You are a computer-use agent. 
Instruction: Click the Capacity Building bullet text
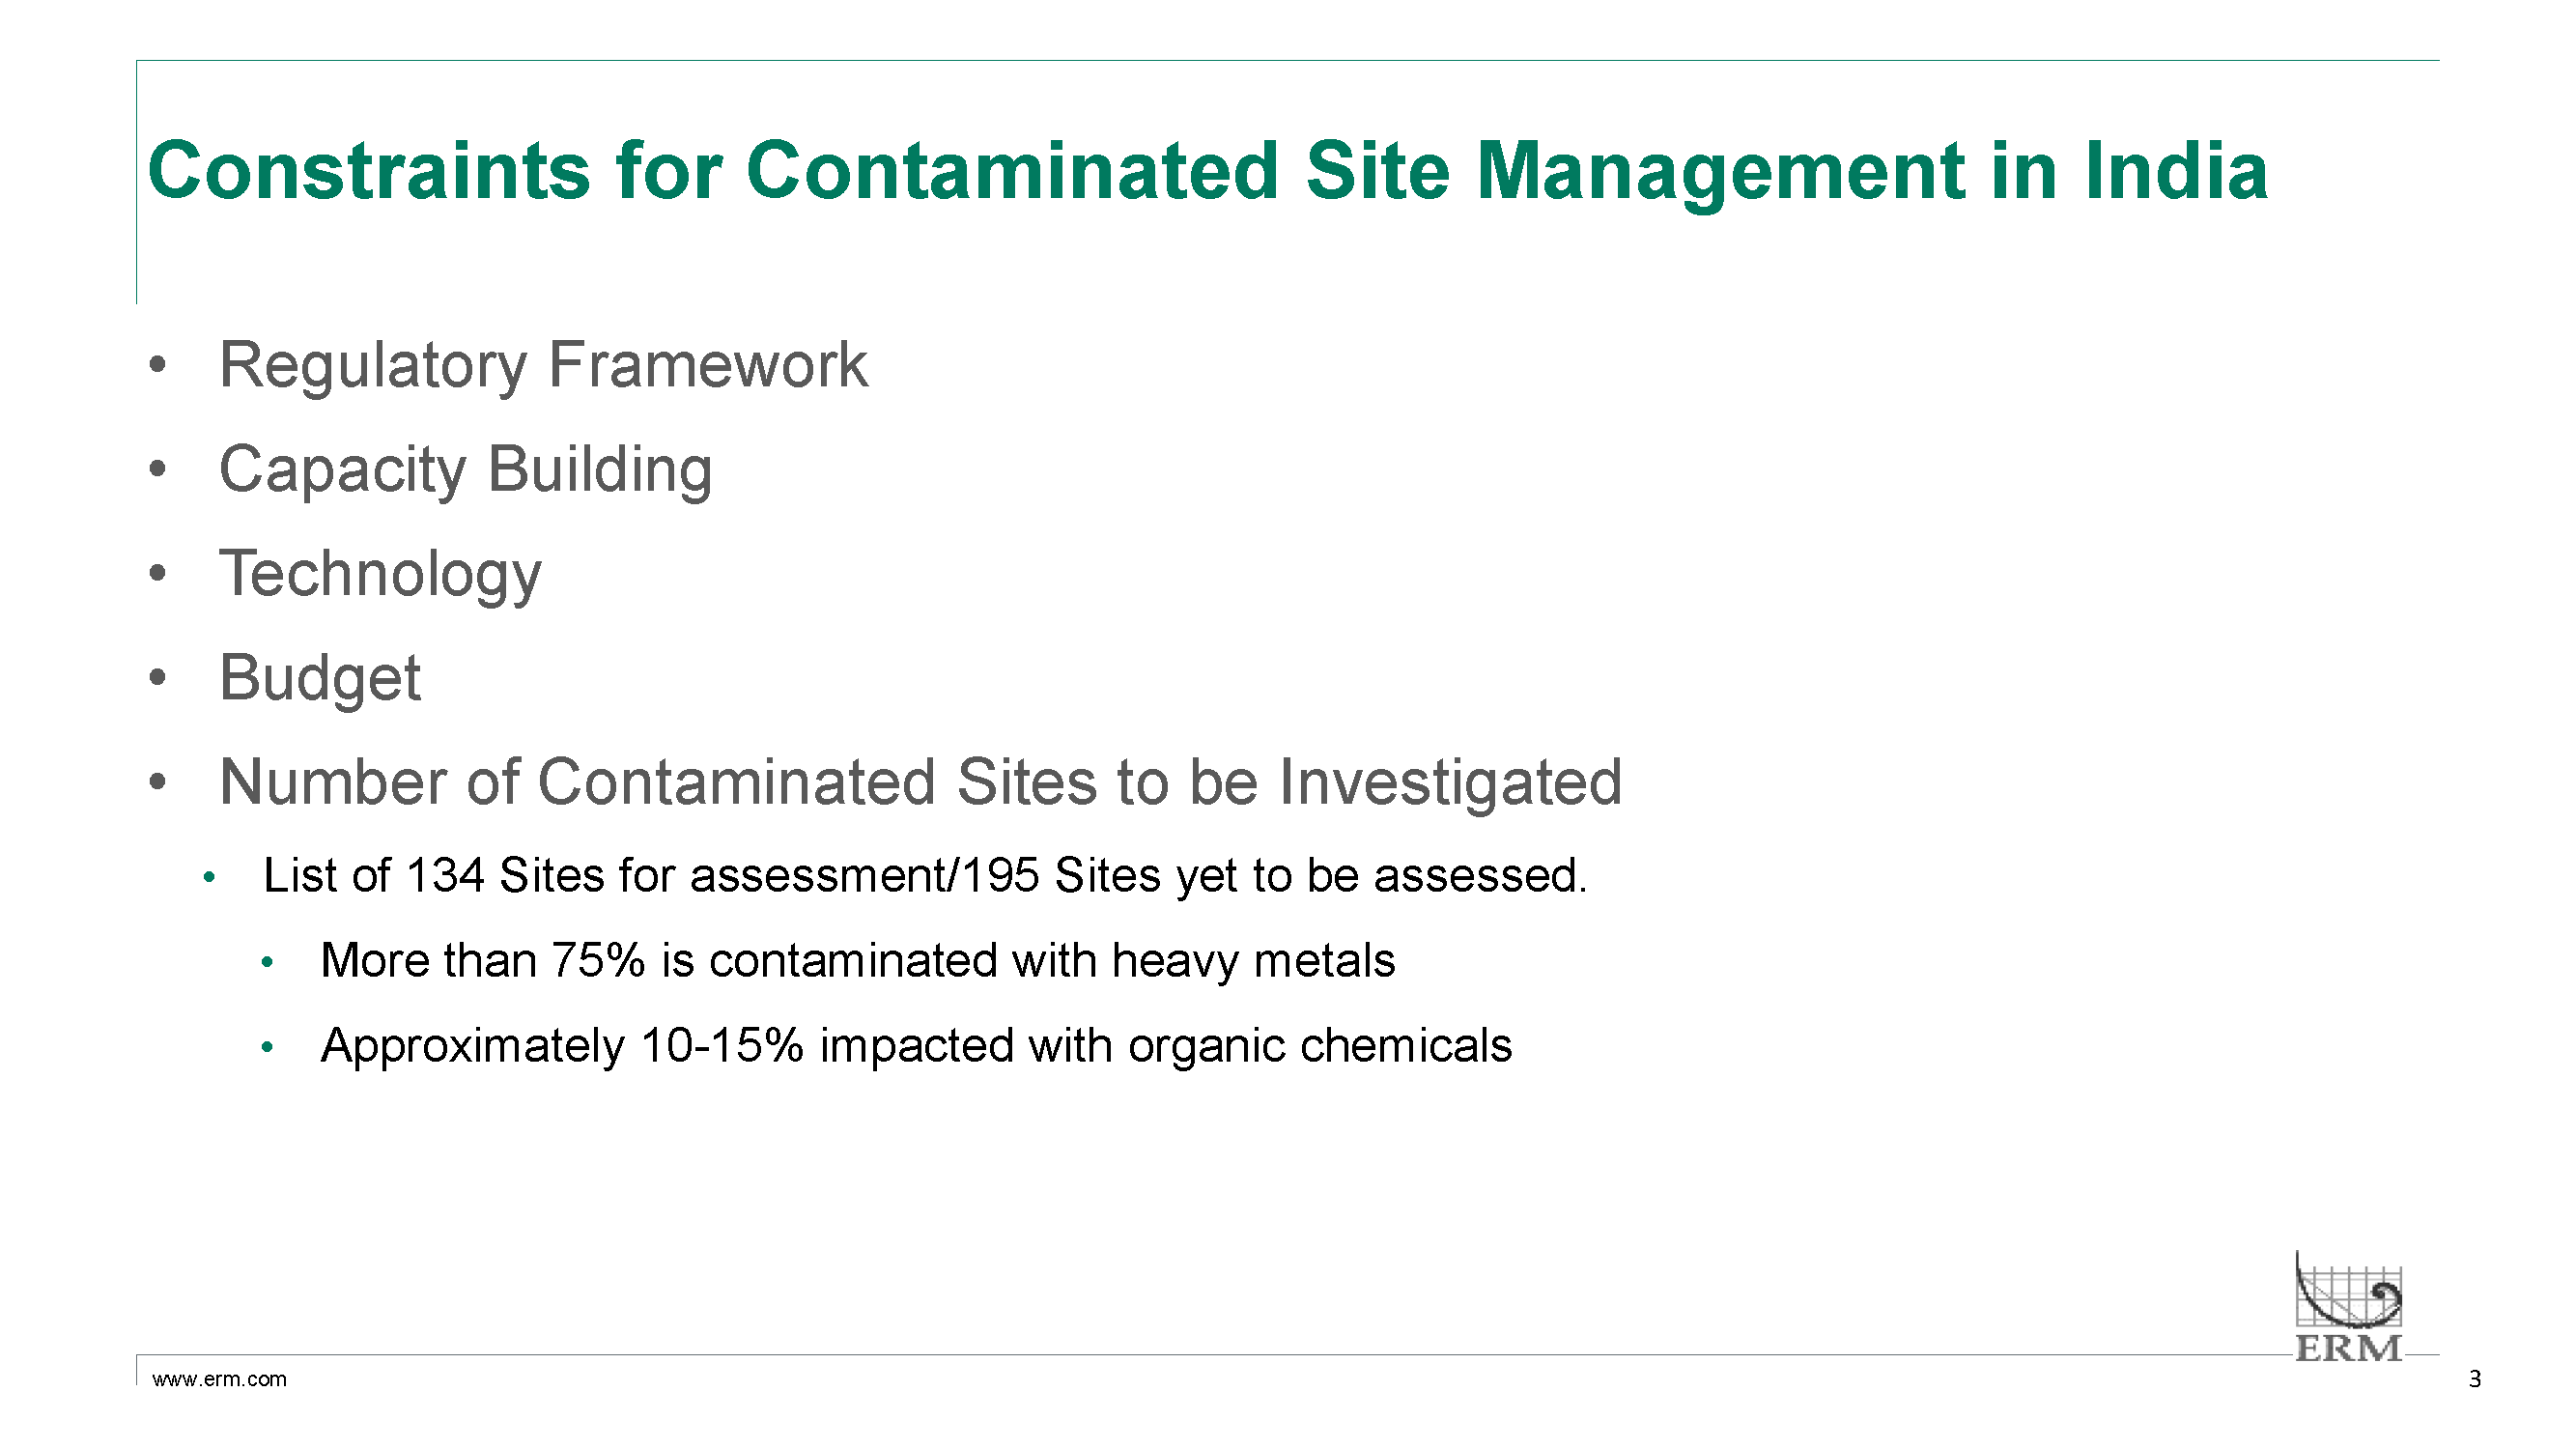coord(466,471)
